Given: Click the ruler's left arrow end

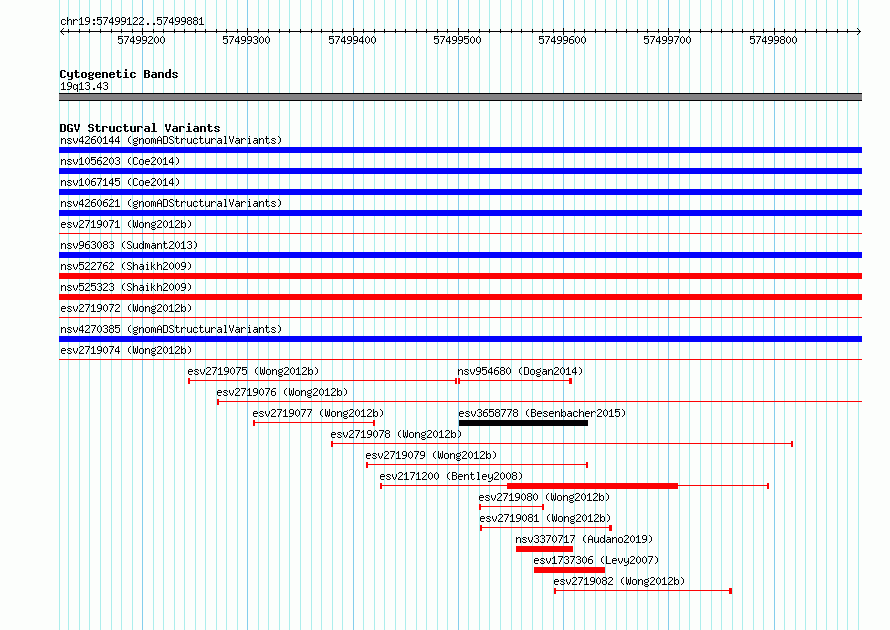Looking at the screenshot, I should [62, 31].
